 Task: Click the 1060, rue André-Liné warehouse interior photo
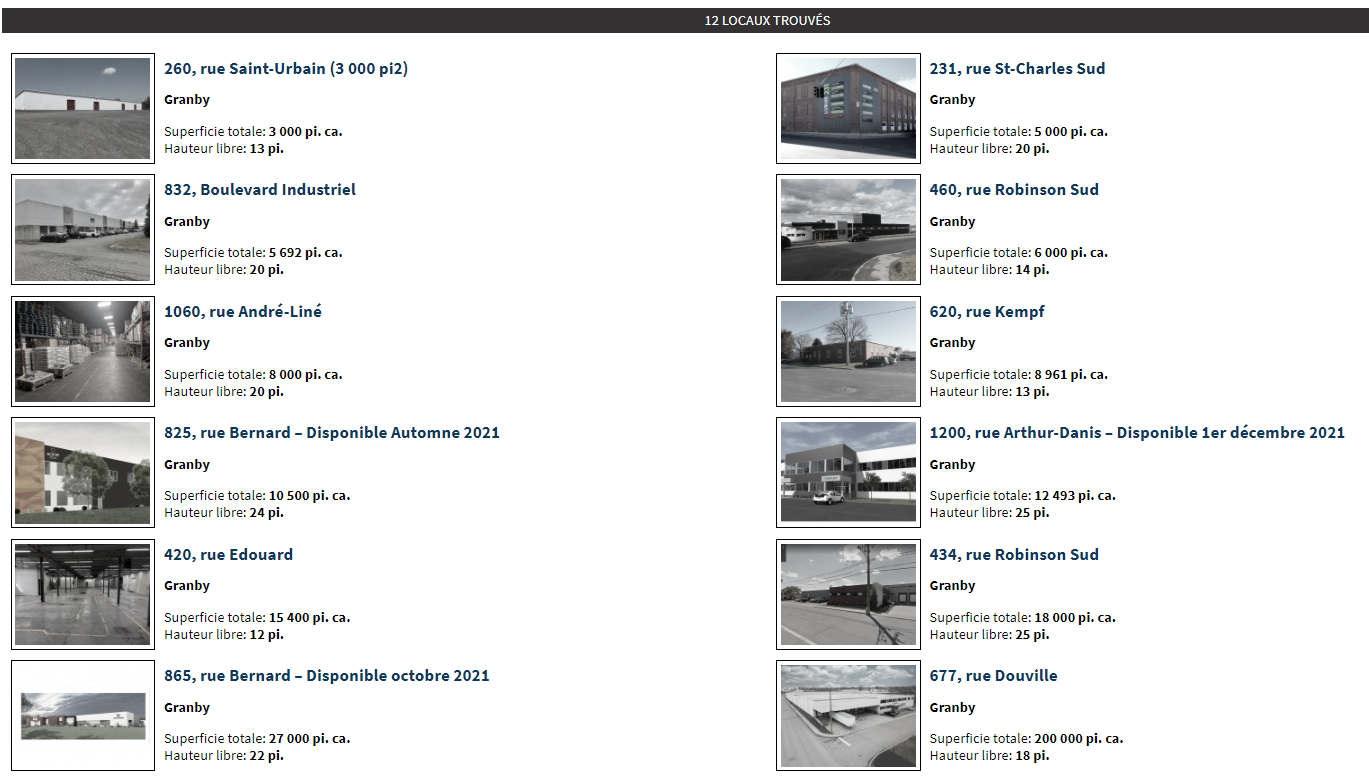[x=83, y=351]
